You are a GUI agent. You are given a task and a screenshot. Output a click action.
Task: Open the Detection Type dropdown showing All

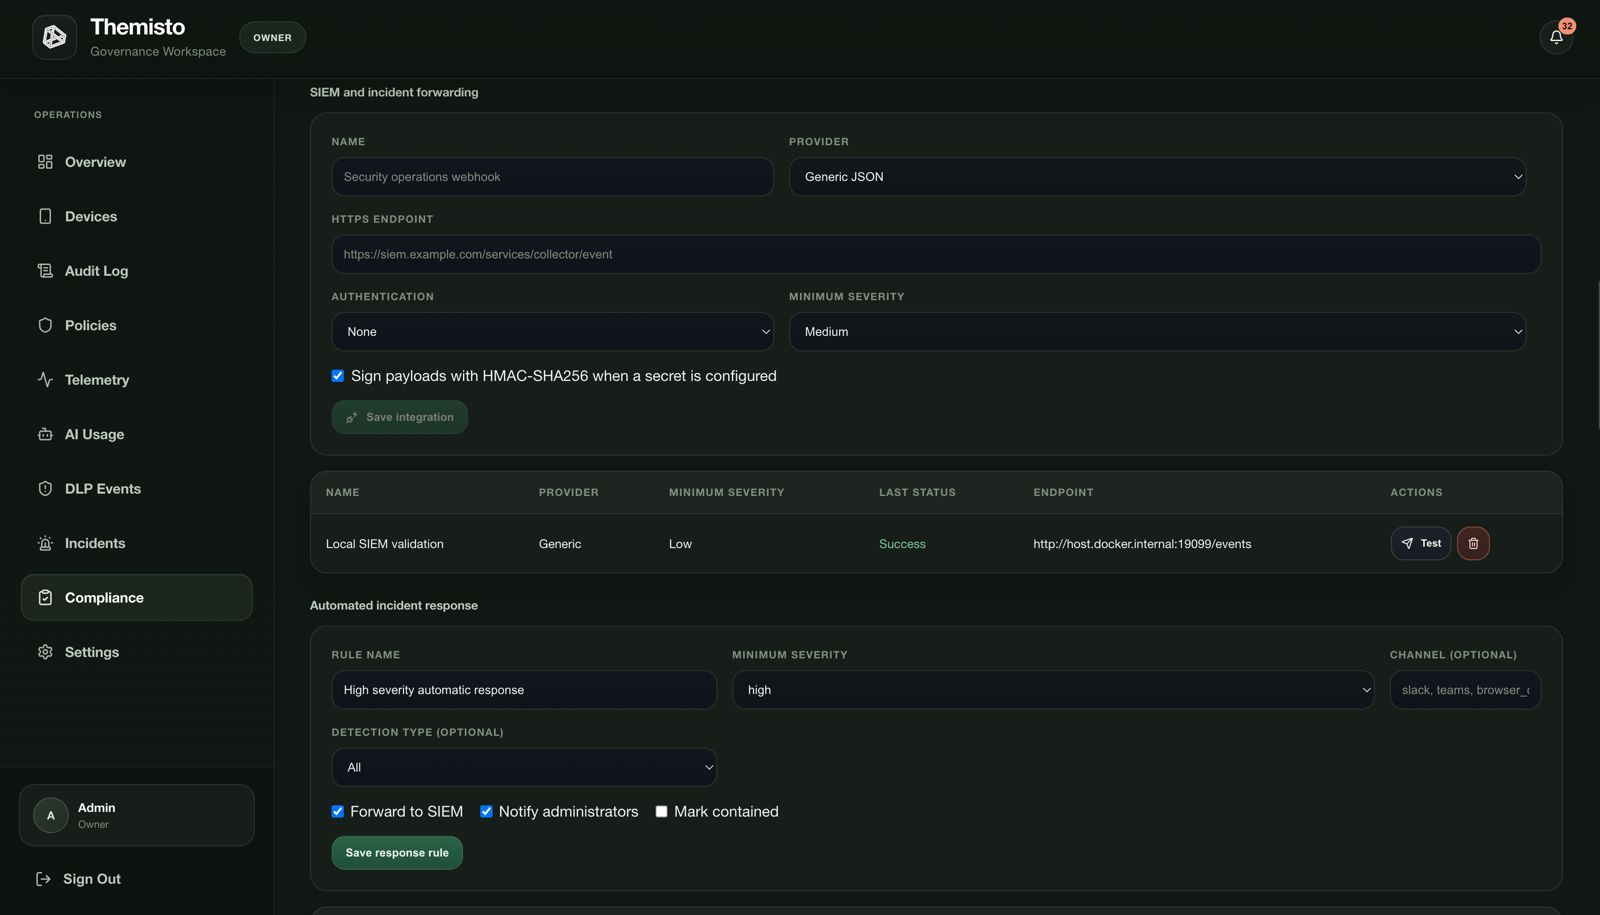click(x=524, y=767)
